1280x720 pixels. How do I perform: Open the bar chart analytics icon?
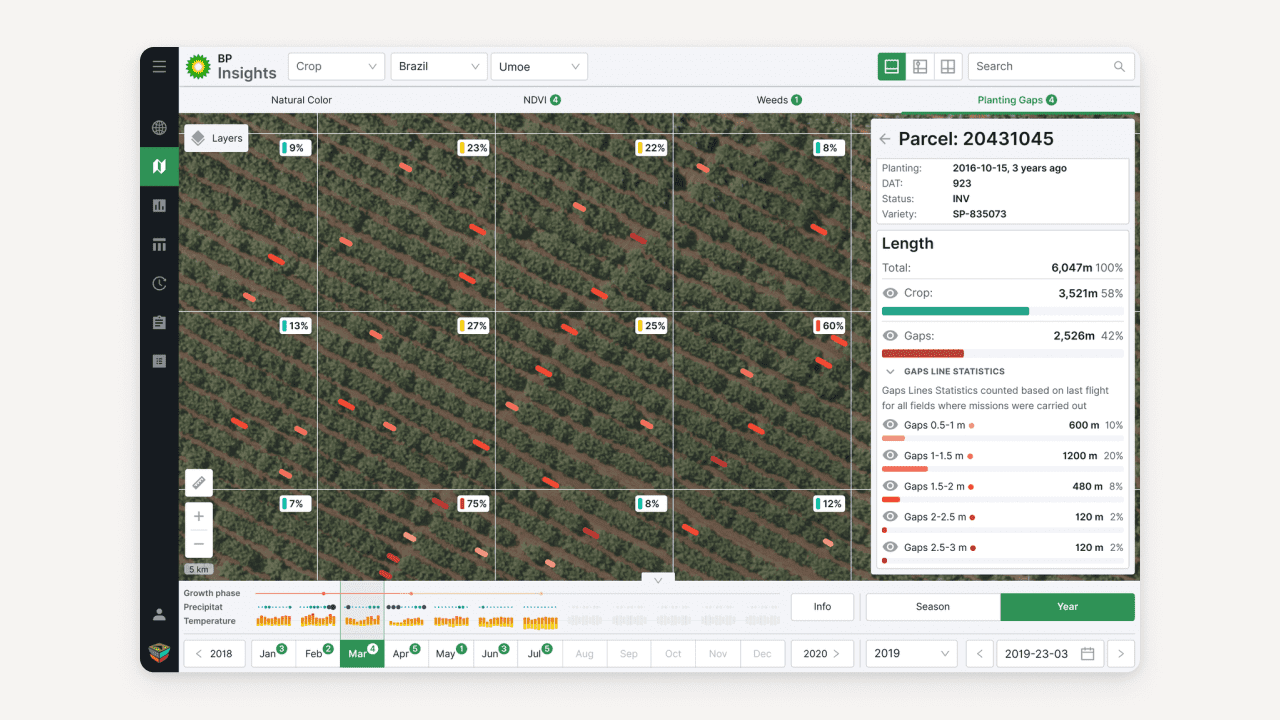[159, 206]
